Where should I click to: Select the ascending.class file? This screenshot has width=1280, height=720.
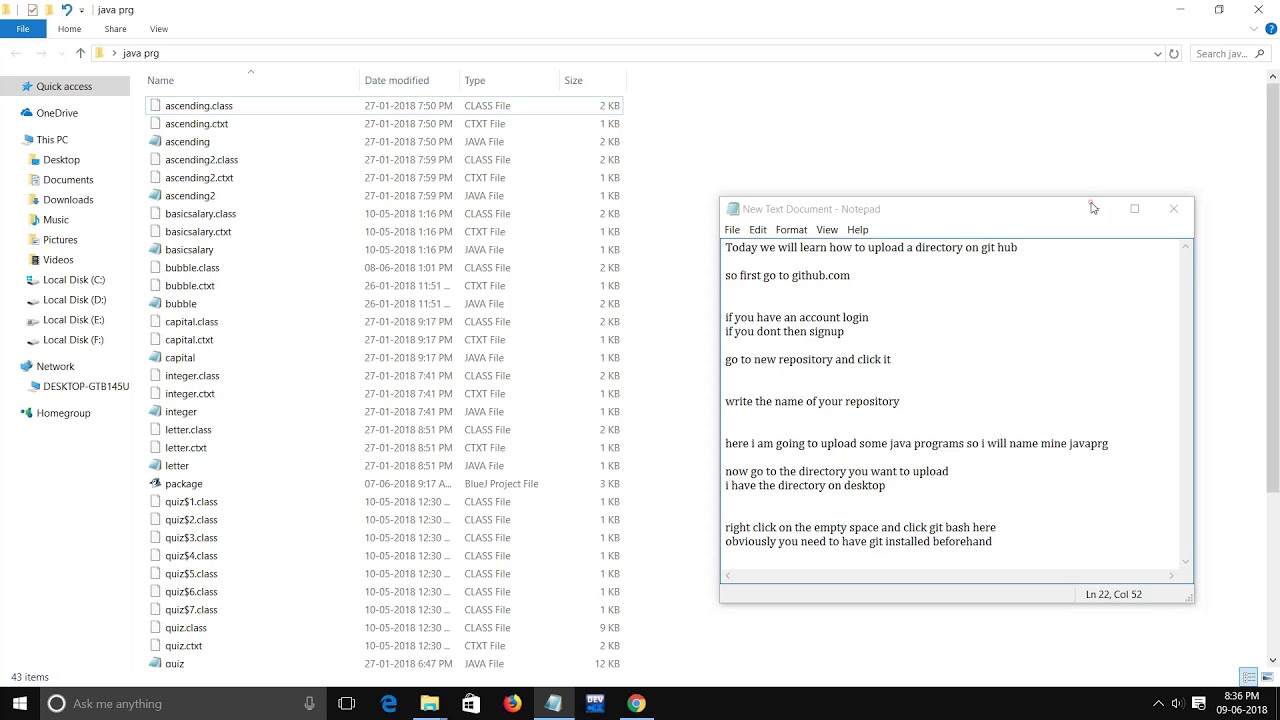coord(384,105)
